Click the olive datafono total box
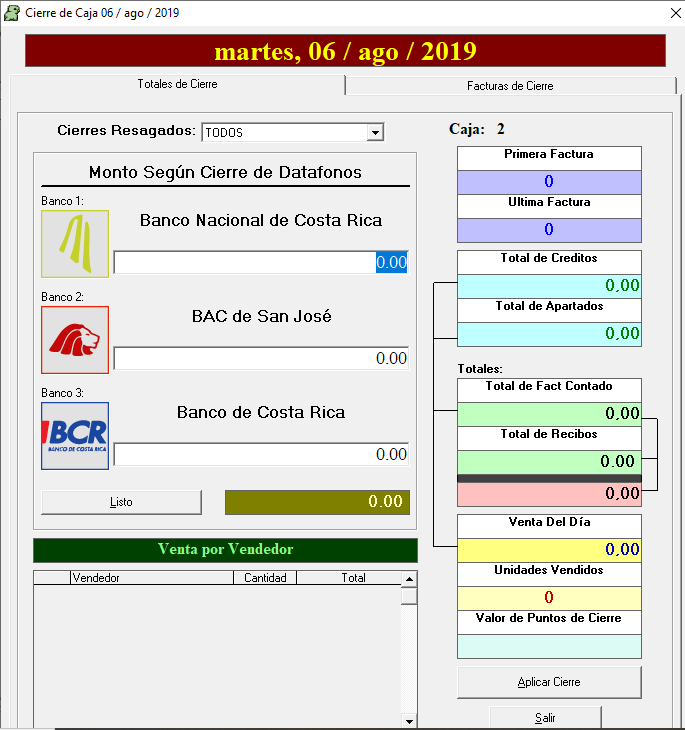 (317, 502)
